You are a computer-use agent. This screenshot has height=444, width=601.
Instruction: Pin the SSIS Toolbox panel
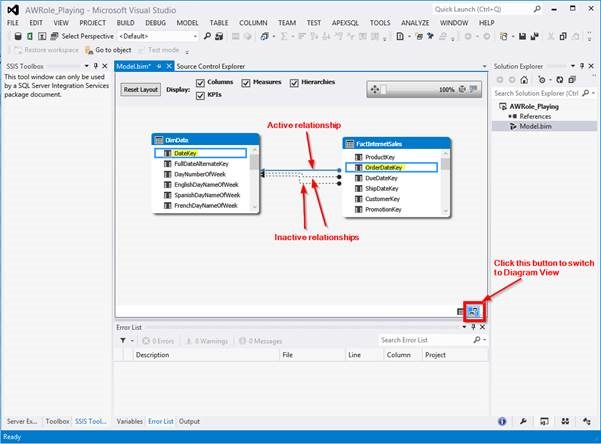point(95,66)
